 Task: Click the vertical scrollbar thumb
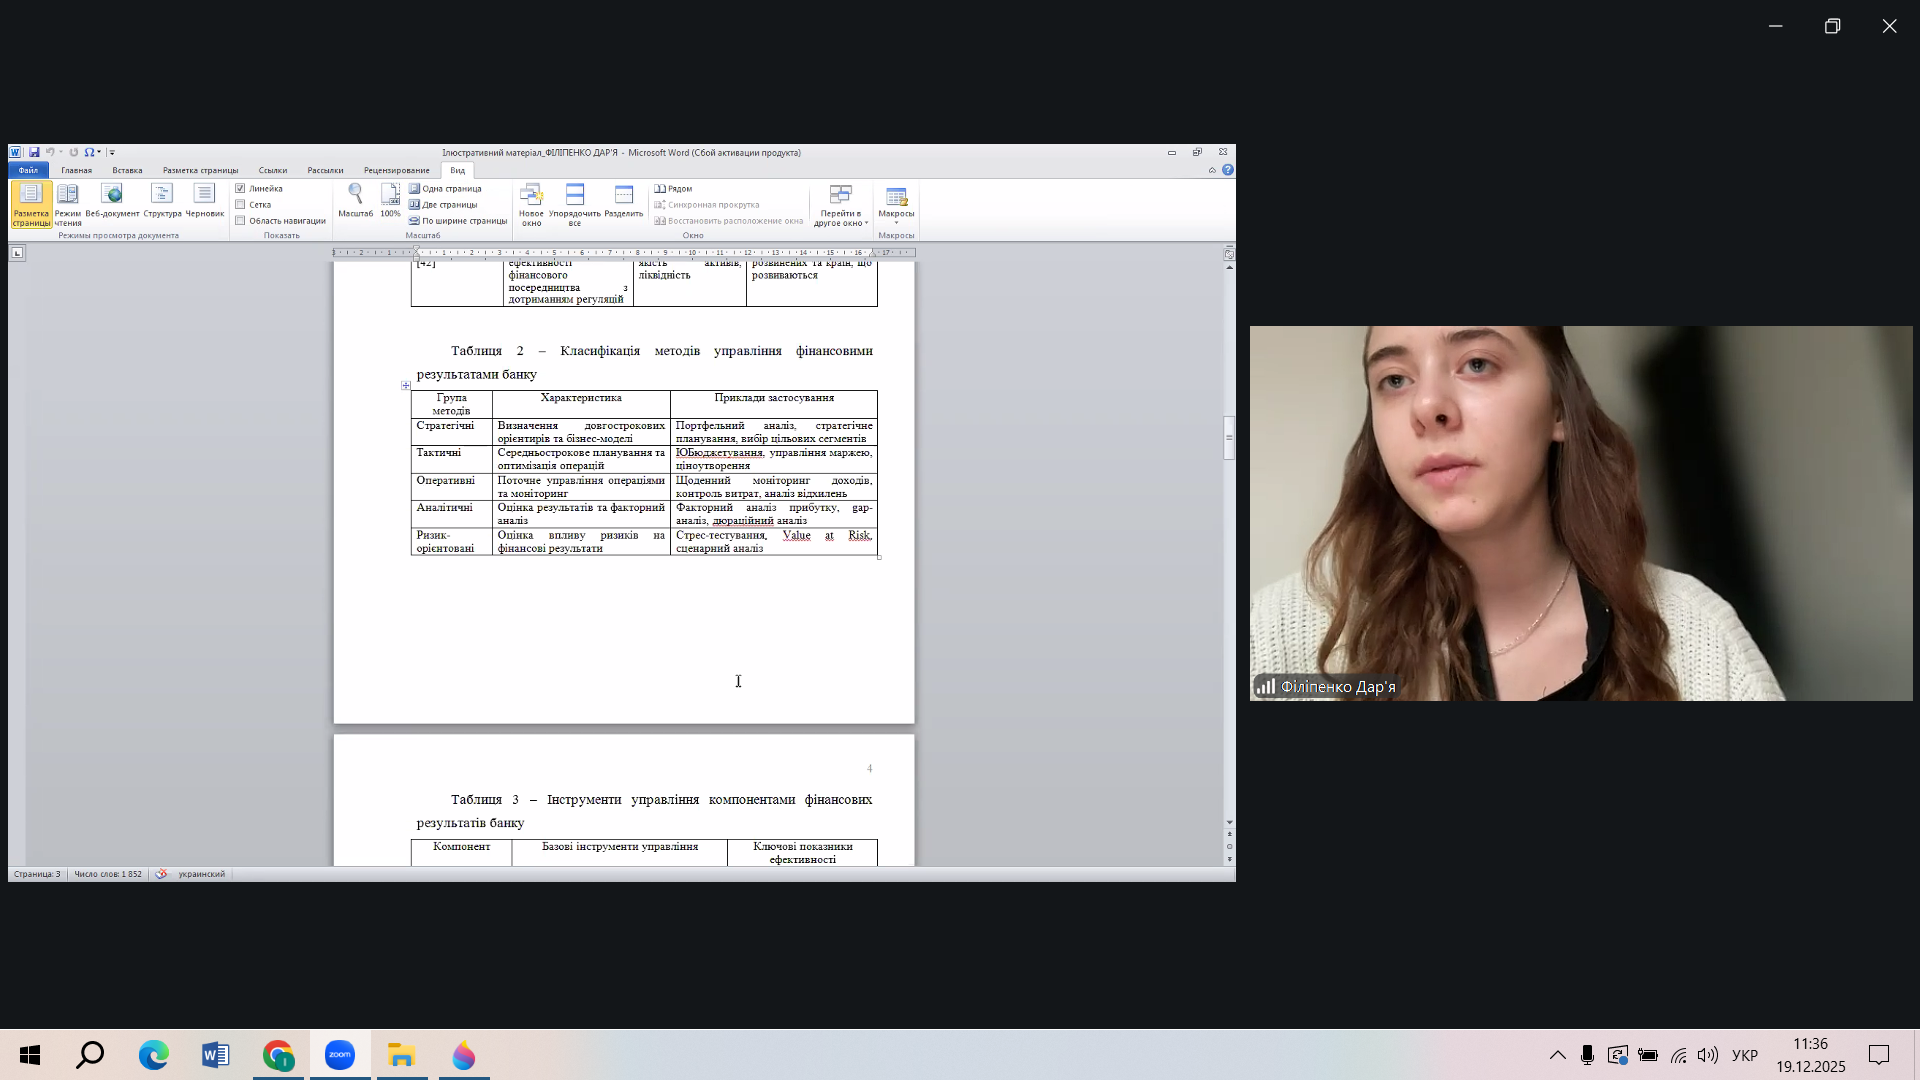pos(1229,437)
